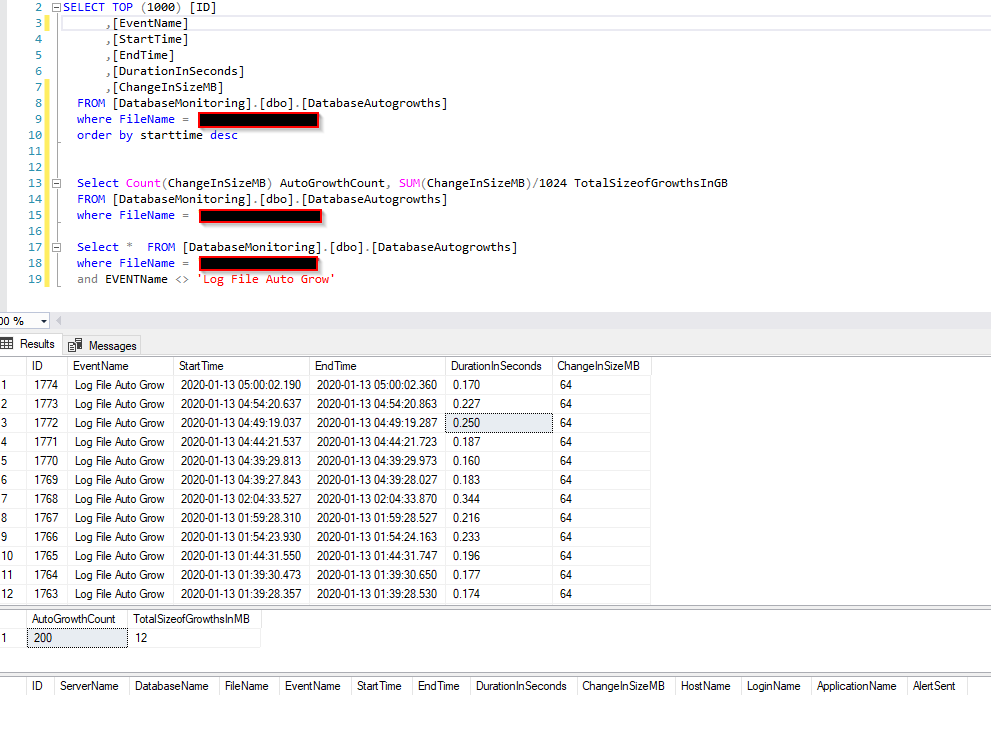Image resolution: width=991 pixels, height=746 pixels.
Task: Select the ID cell 1771
Action: click(x=47, y=442)
